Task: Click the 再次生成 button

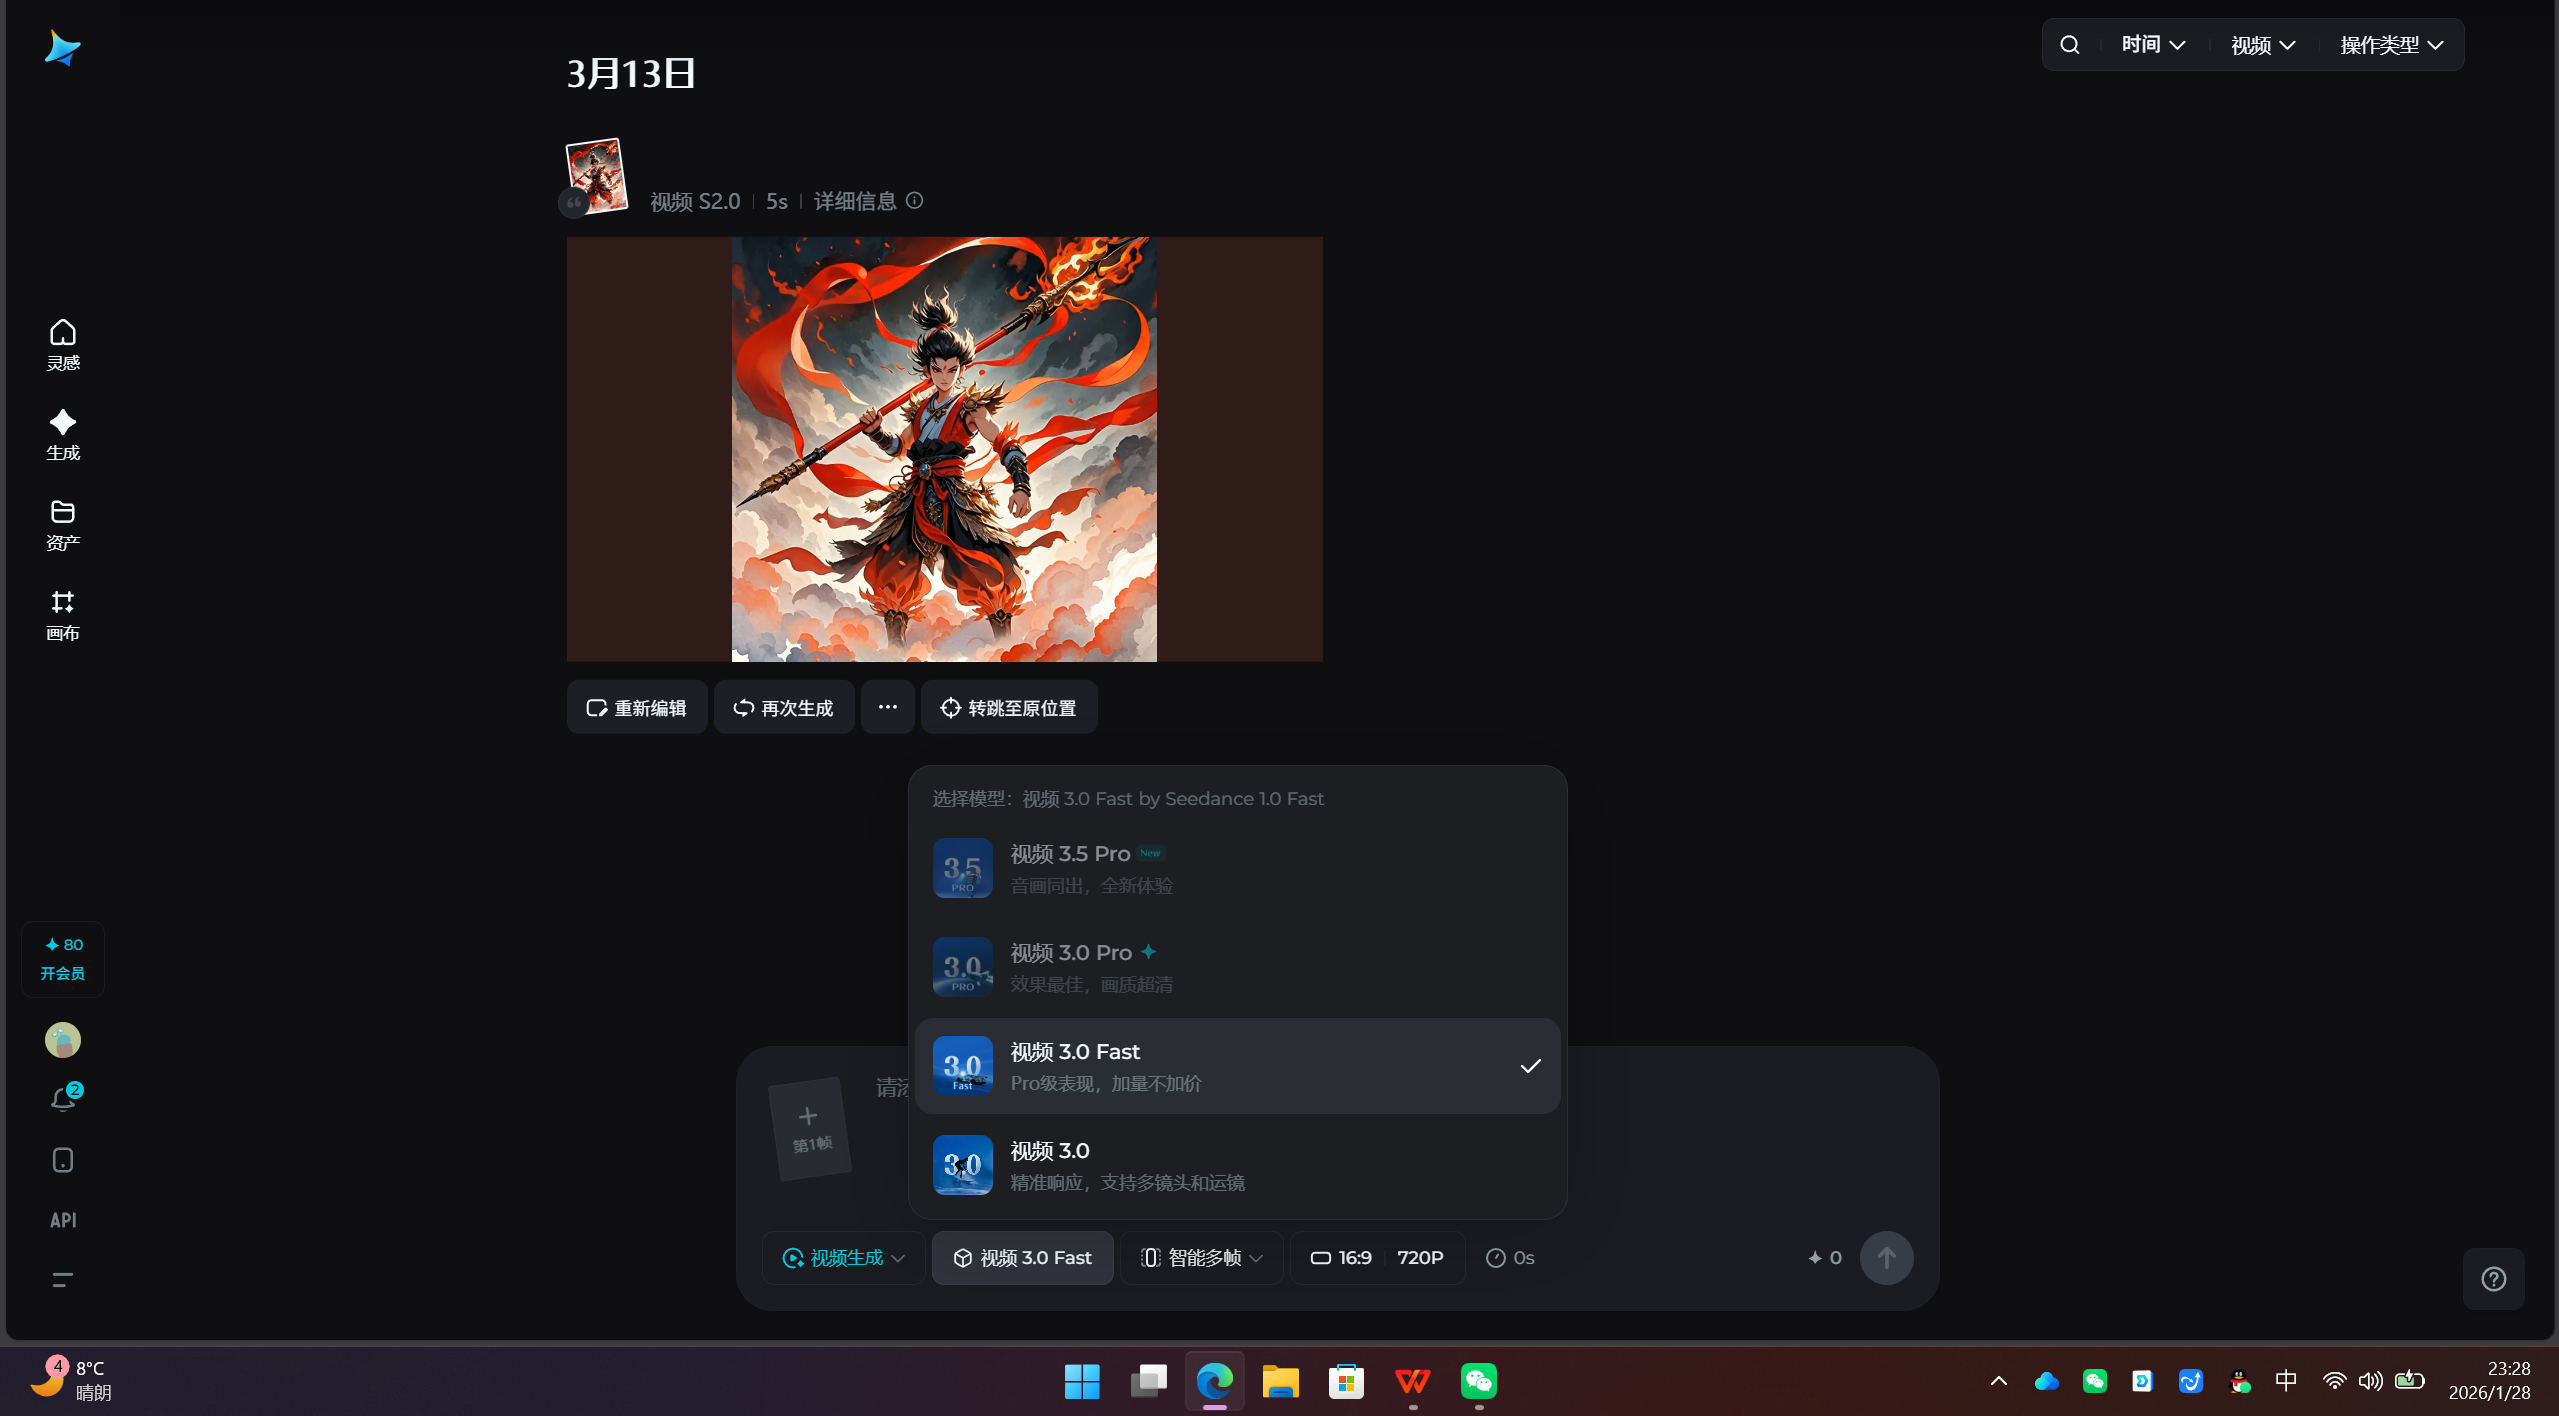Action: [x=784, y=708]
